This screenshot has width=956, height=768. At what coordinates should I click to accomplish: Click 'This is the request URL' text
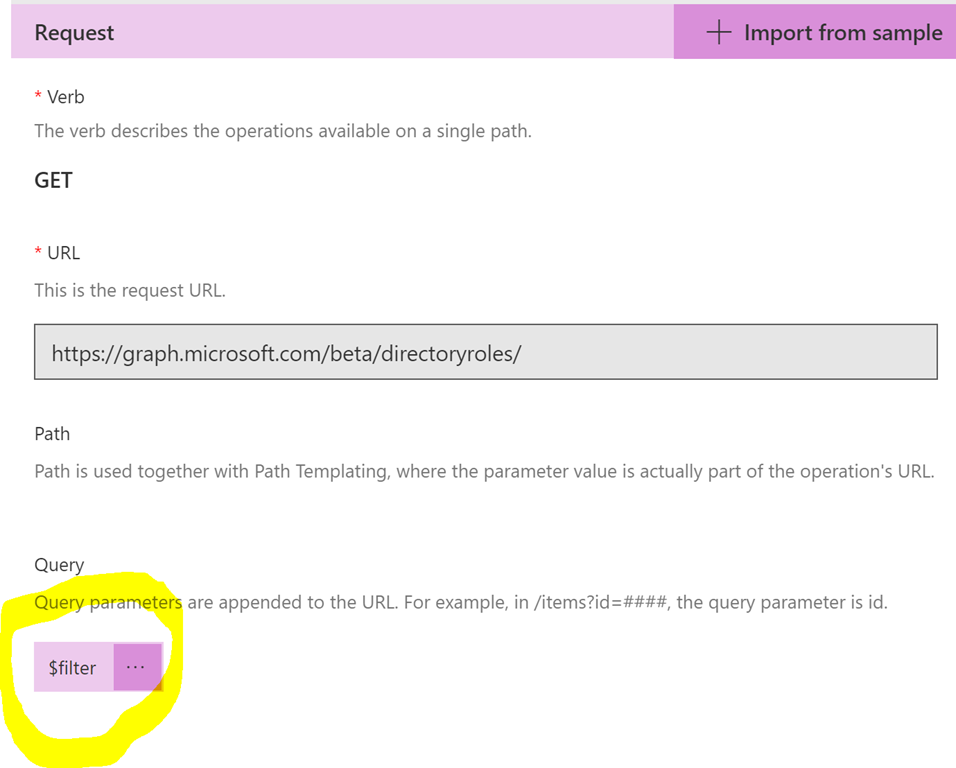[130, 290]
